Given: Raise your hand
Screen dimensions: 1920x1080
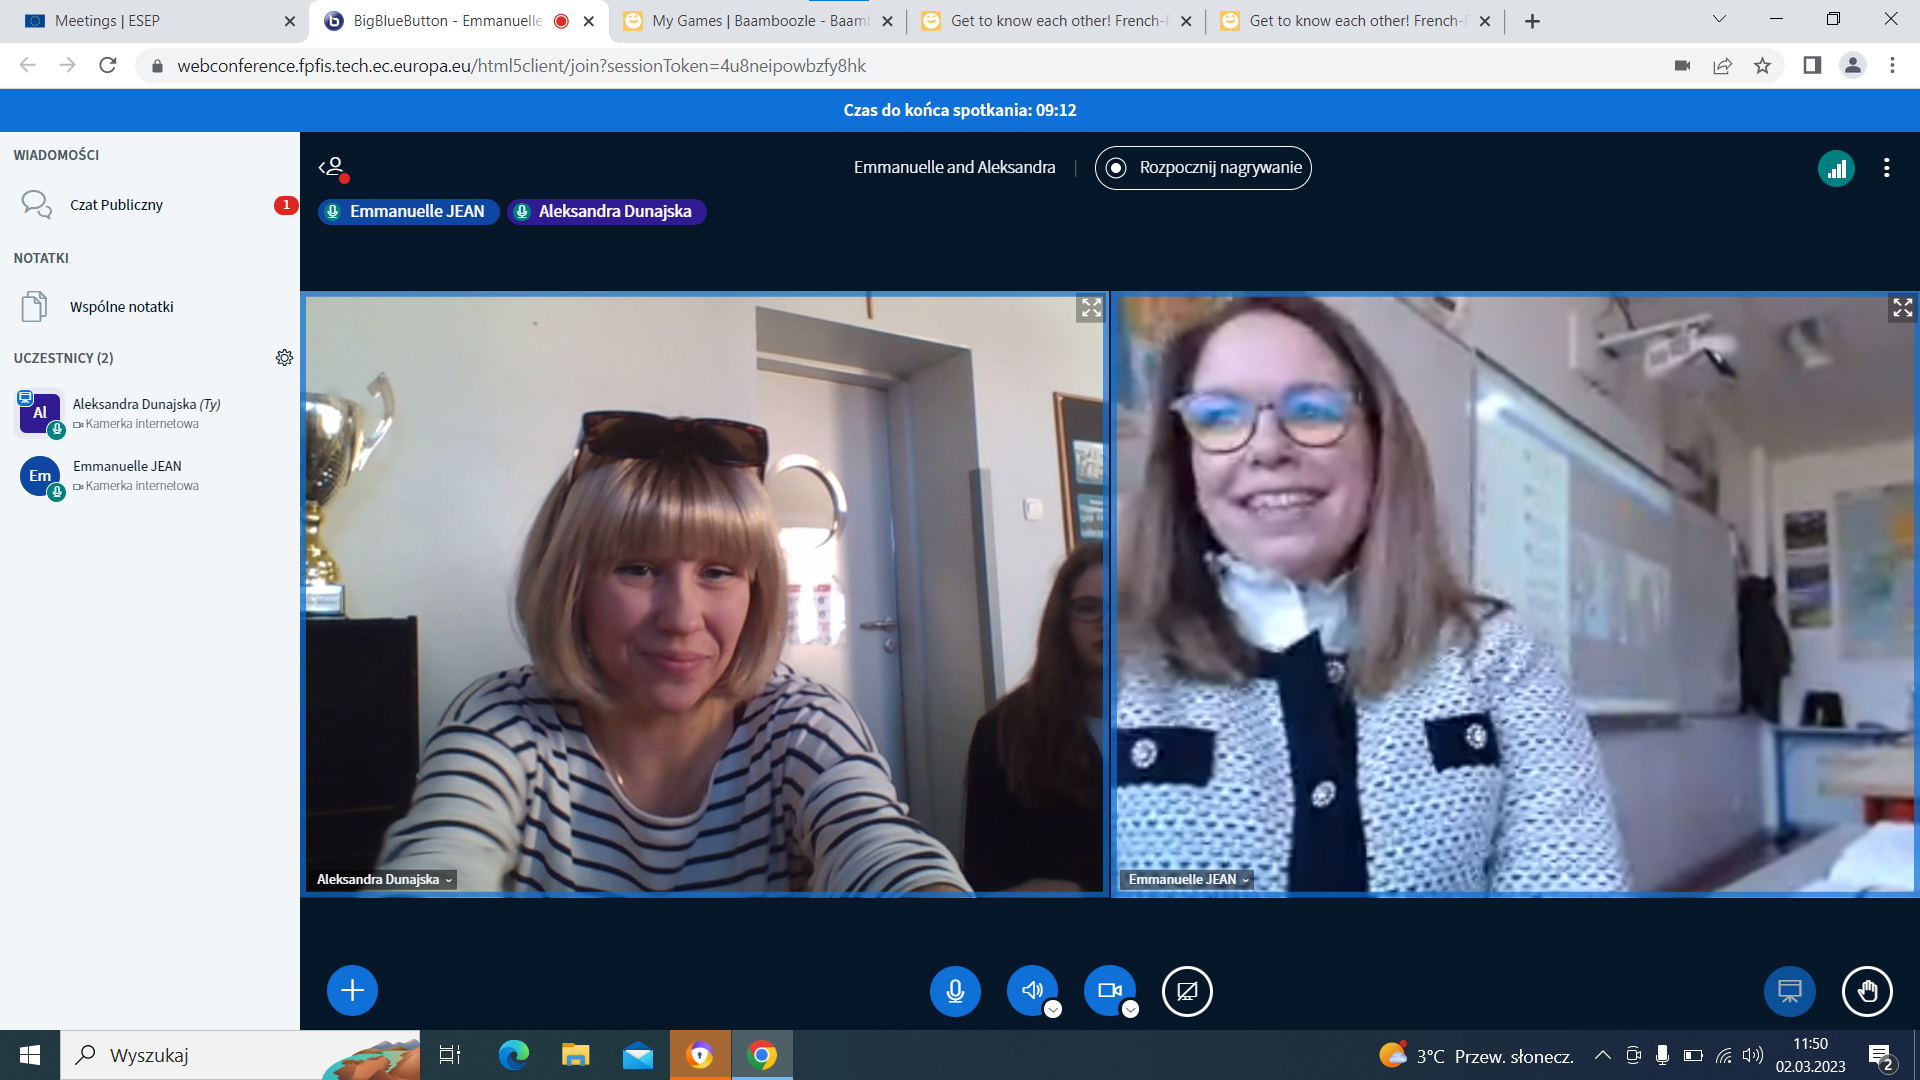Looking at the screenshot, I should [x=1867, y=991].
